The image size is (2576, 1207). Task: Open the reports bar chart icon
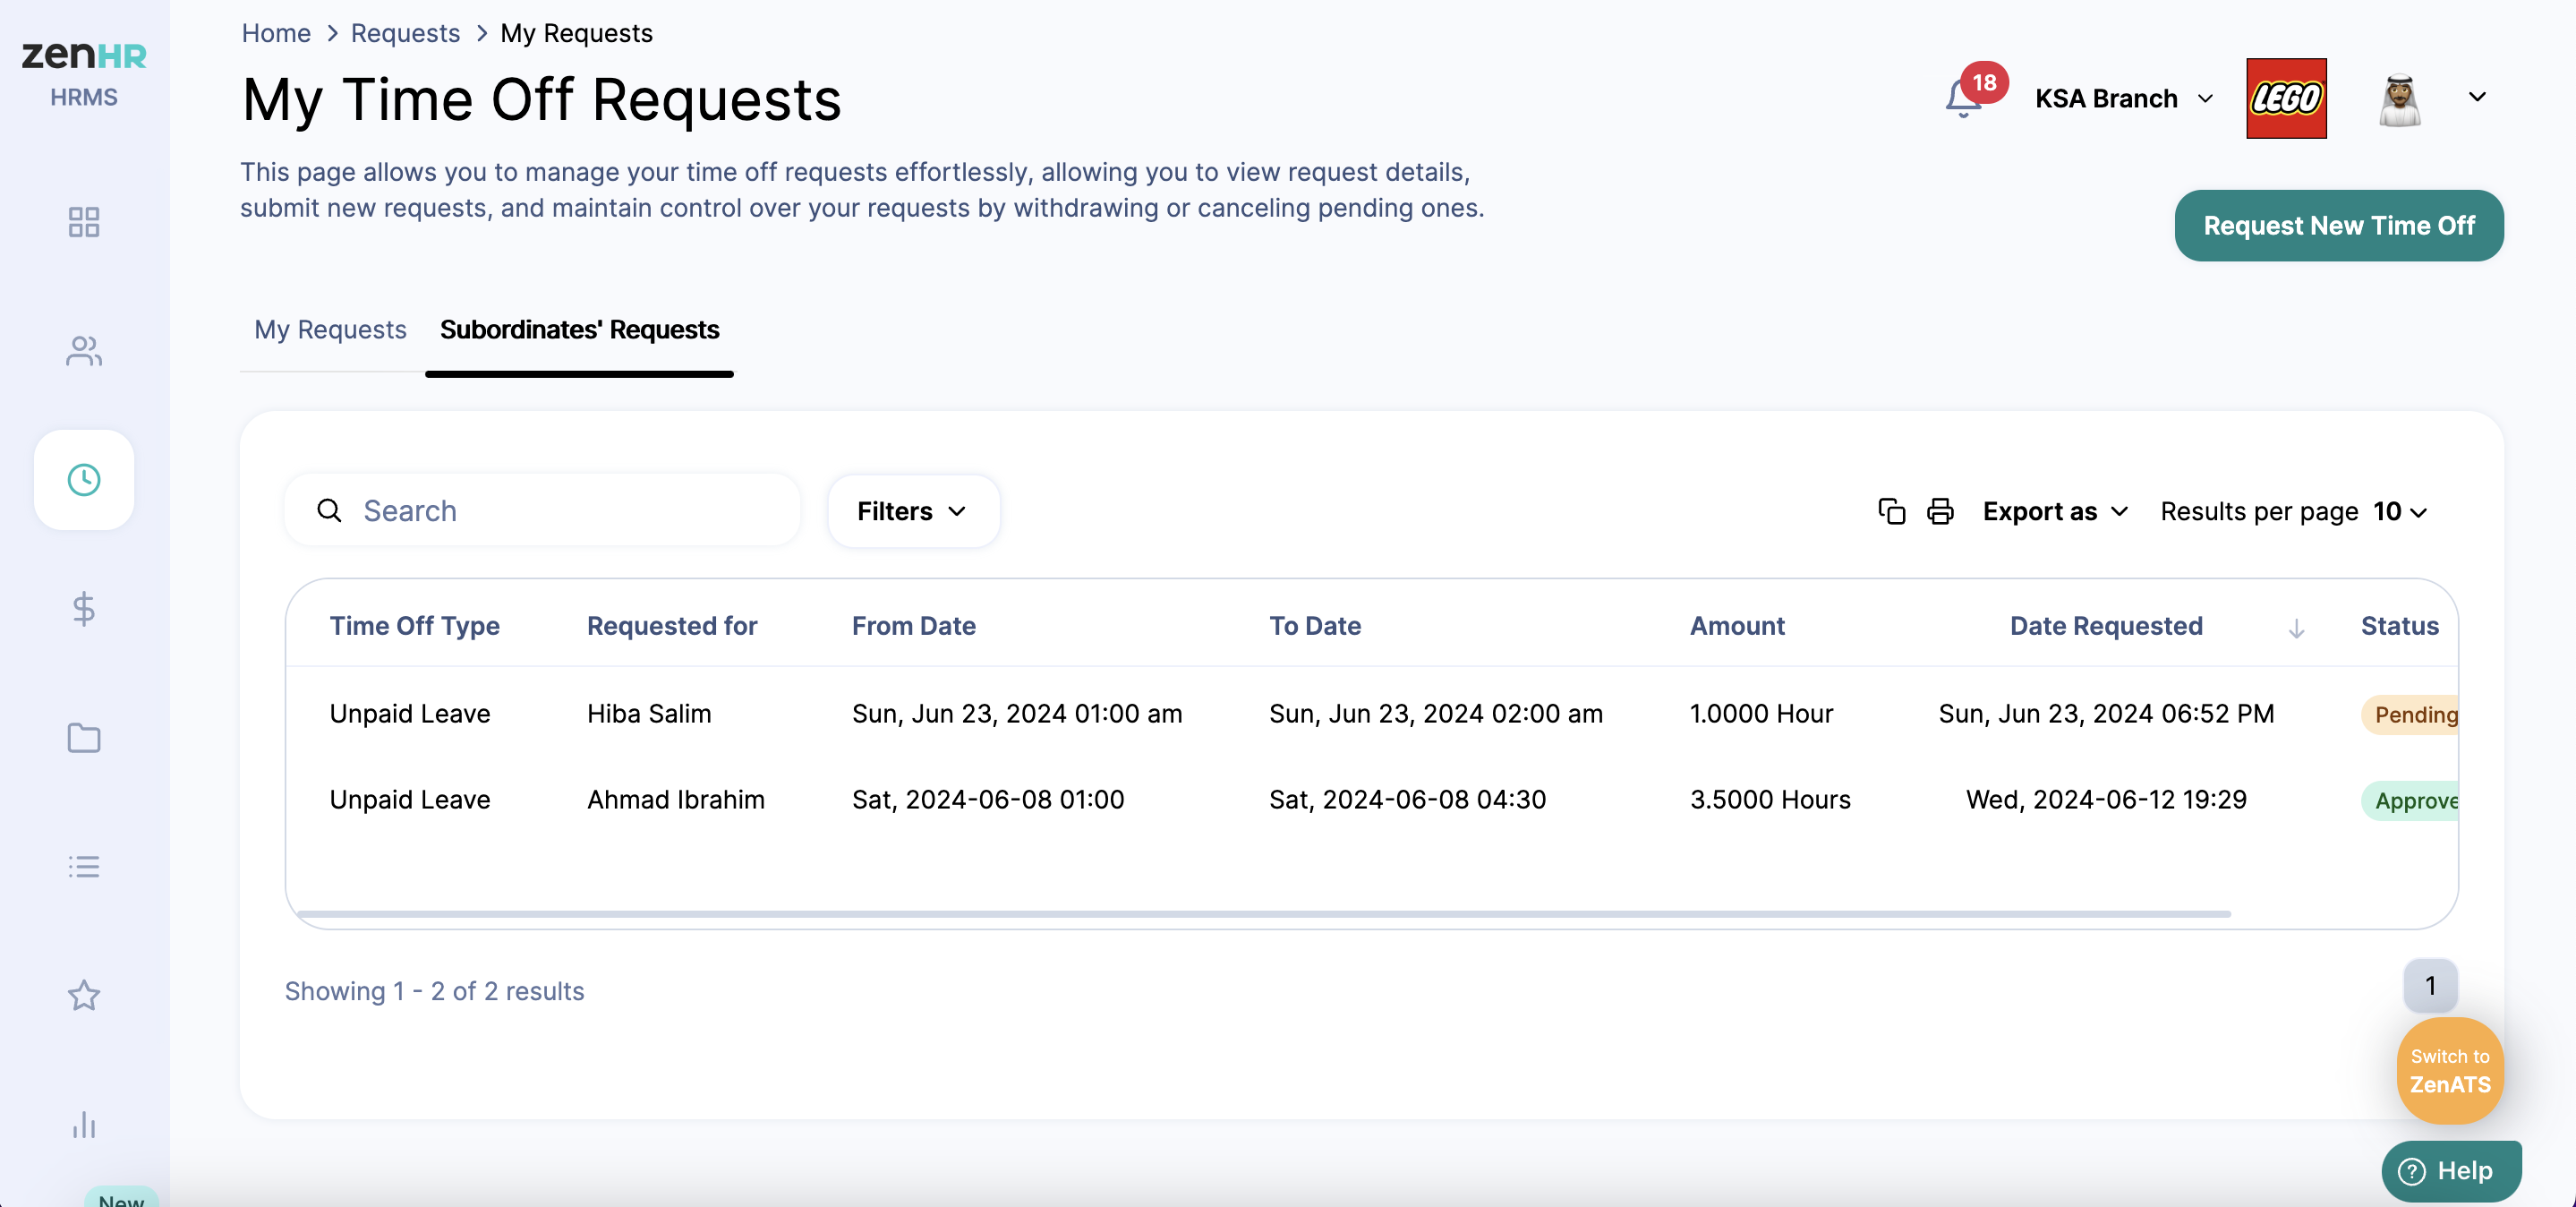tap(84, 1124)
